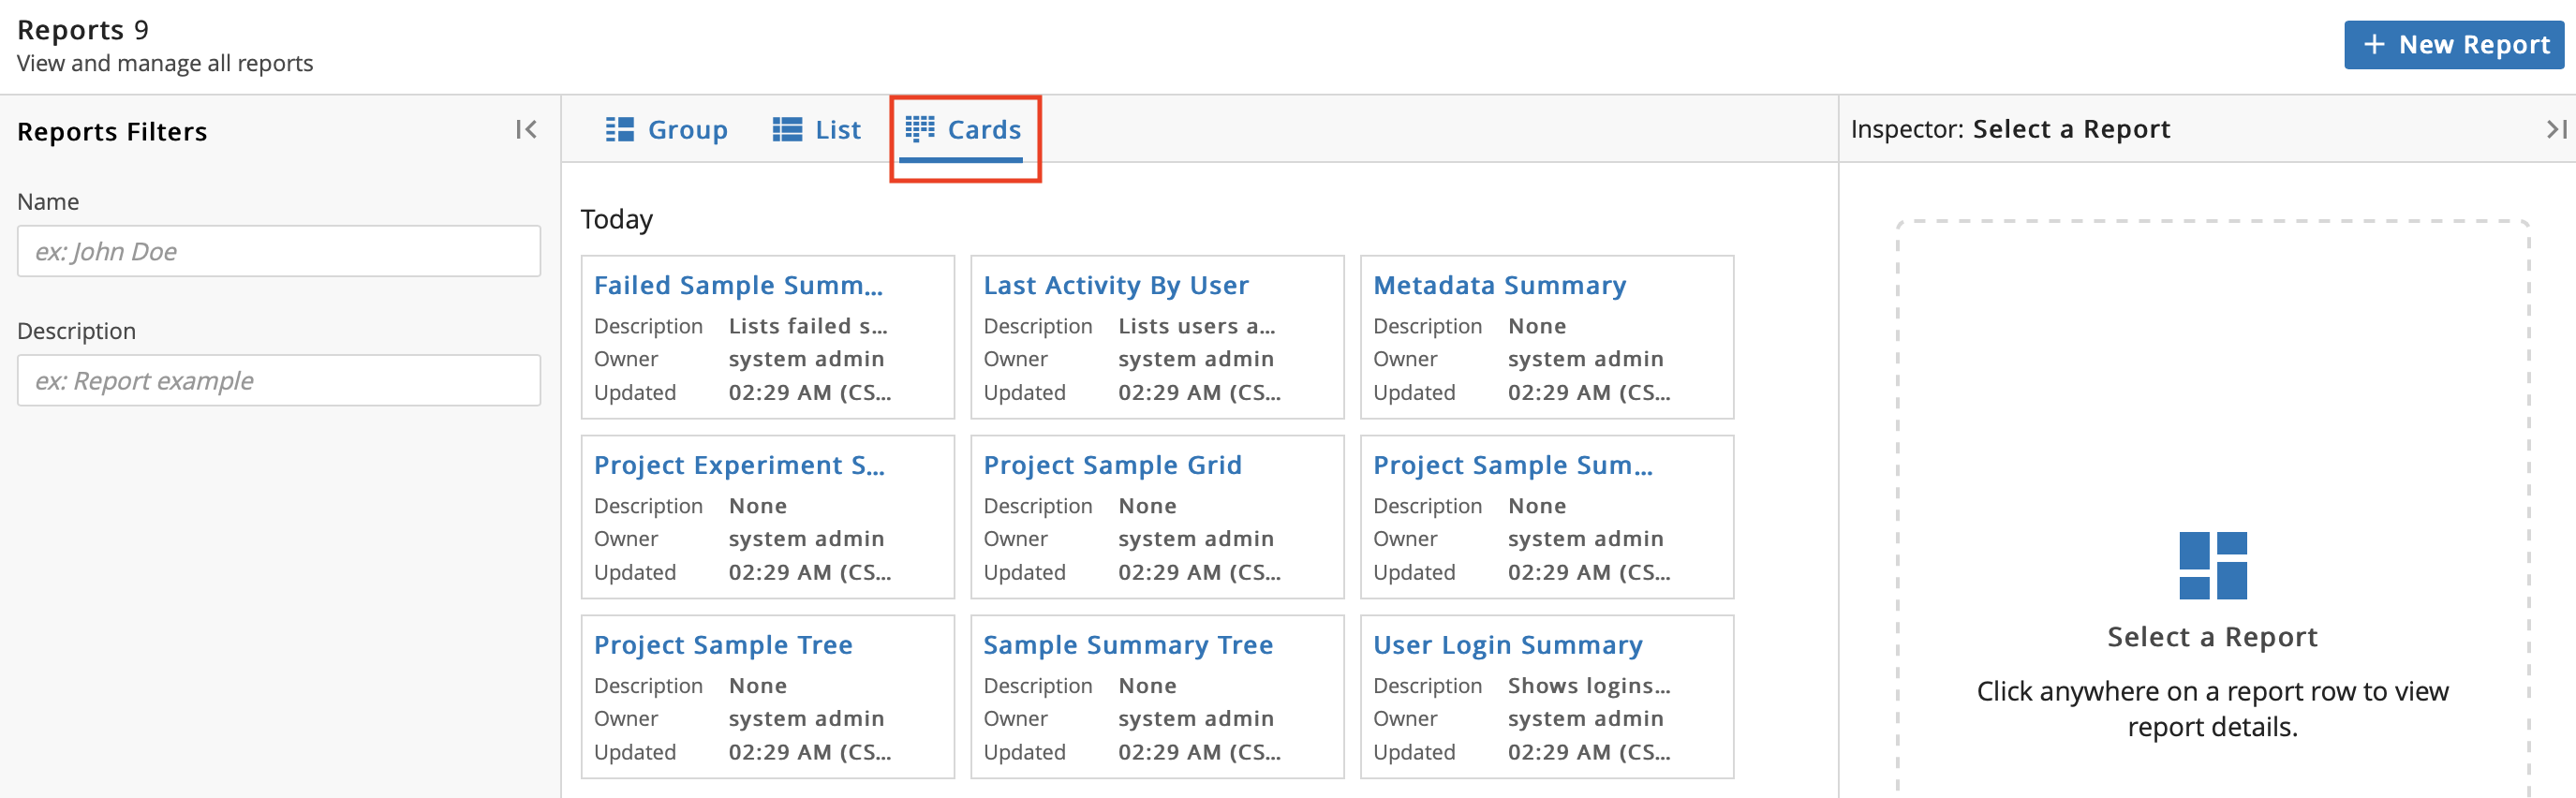Screen dimensions: 2576x798
Task: Open the Metadata Summary report
Action: click(x=1499, y=286)
